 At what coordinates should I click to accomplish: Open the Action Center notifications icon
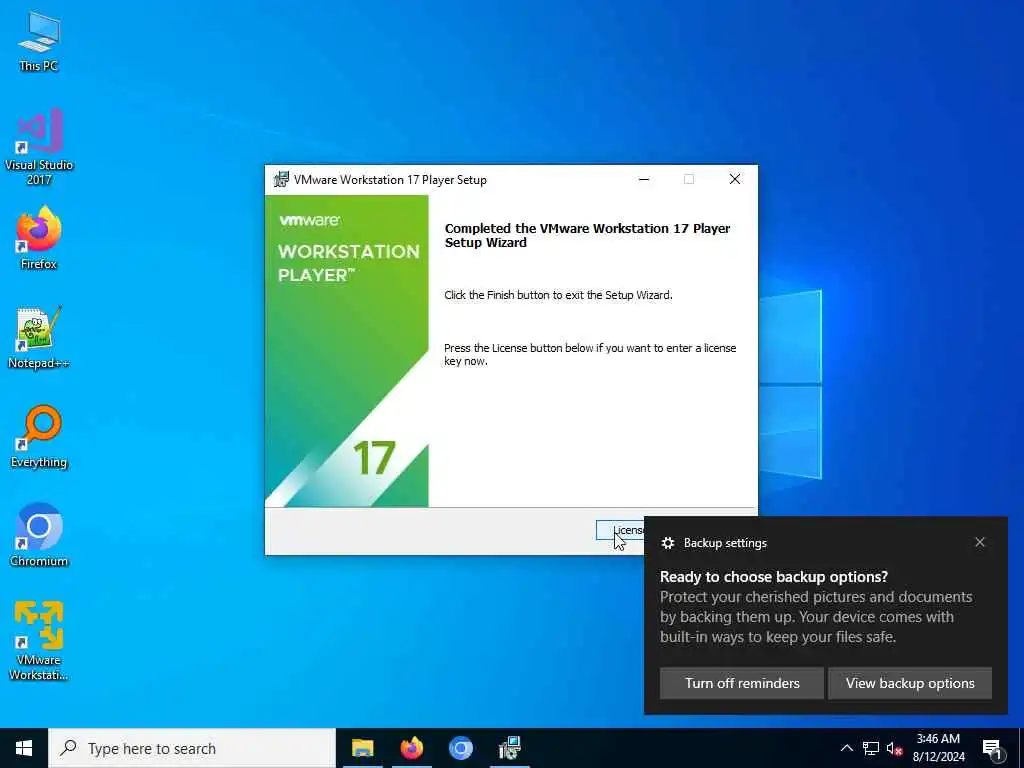pos(992,749)
